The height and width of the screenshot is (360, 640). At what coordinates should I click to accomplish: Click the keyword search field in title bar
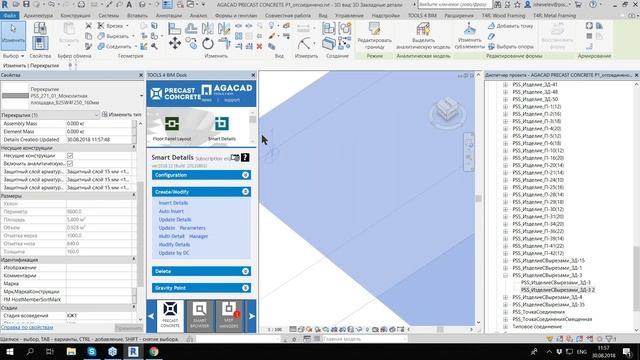[x=454, y=4]
